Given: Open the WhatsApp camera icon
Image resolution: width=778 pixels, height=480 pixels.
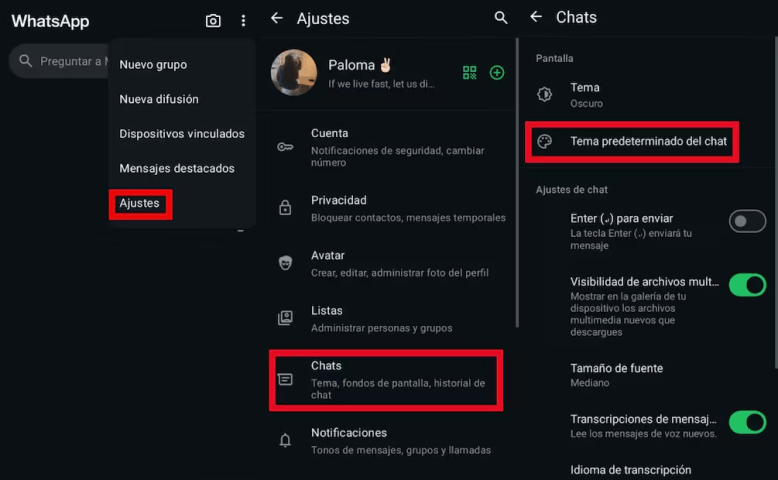Looking at the screenshot, I should (x=213, y=20).
